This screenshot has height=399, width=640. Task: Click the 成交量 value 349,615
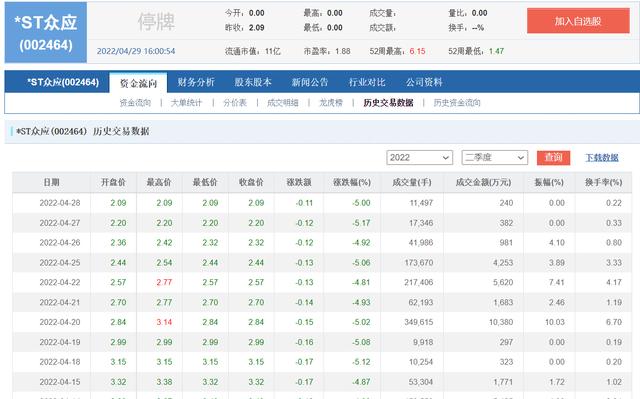coord(419,322)
